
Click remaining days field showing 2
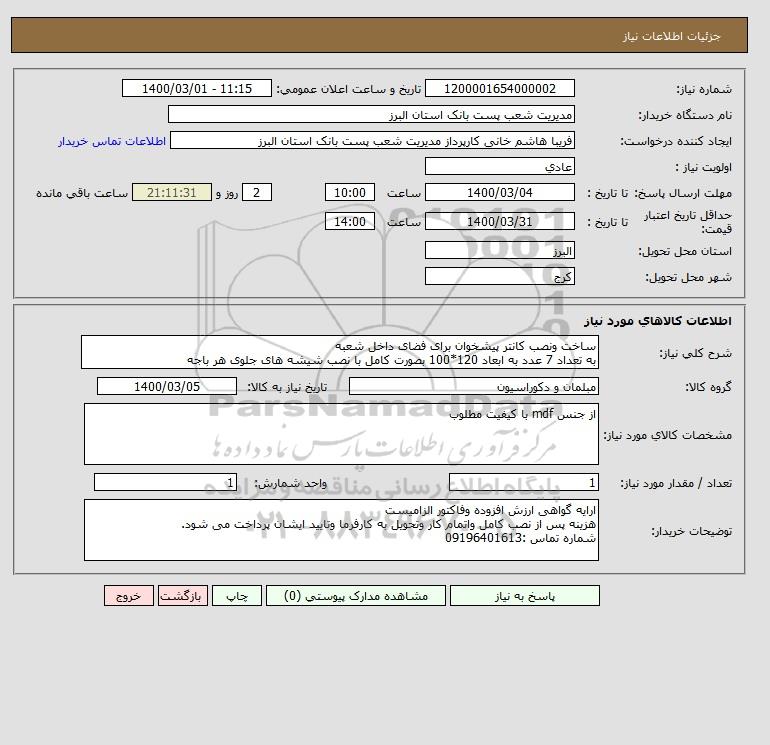tap(257, 193)
